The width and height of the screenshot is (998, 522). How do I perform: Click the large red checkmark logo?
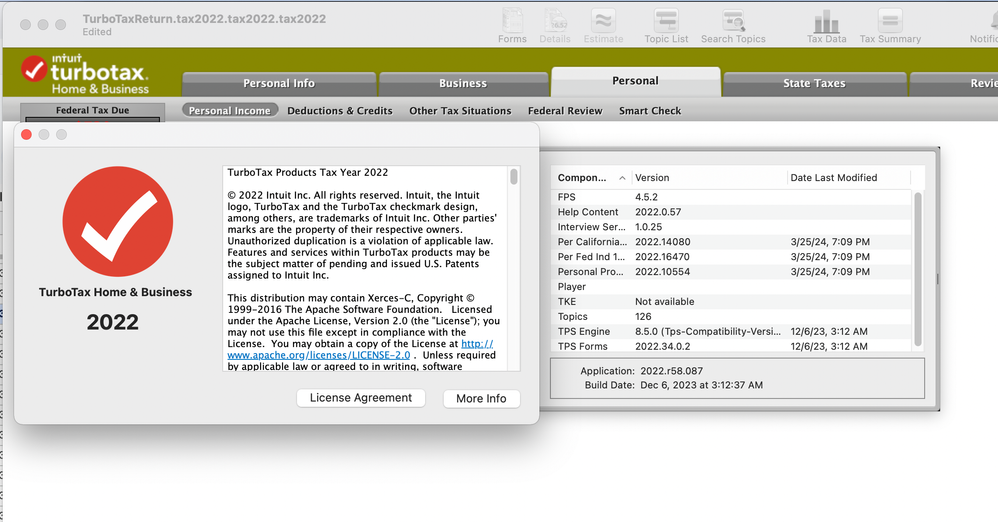pos(118,222)
